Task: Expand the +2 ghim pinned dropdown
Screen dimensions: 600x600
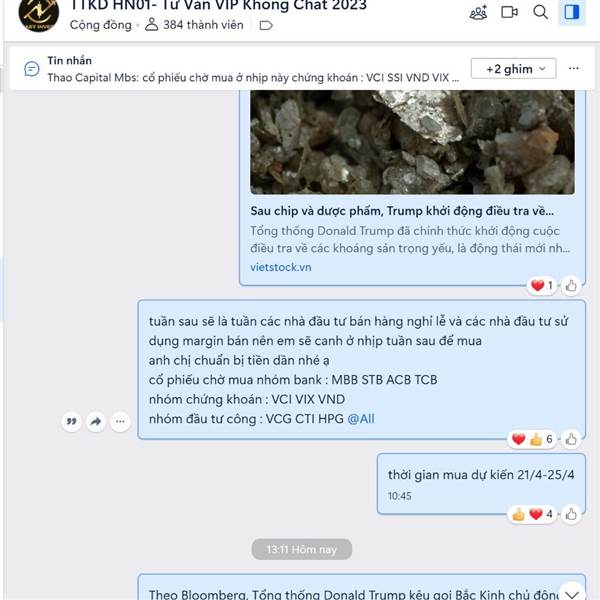Action: pyautogui.click(x=514, y=69)
